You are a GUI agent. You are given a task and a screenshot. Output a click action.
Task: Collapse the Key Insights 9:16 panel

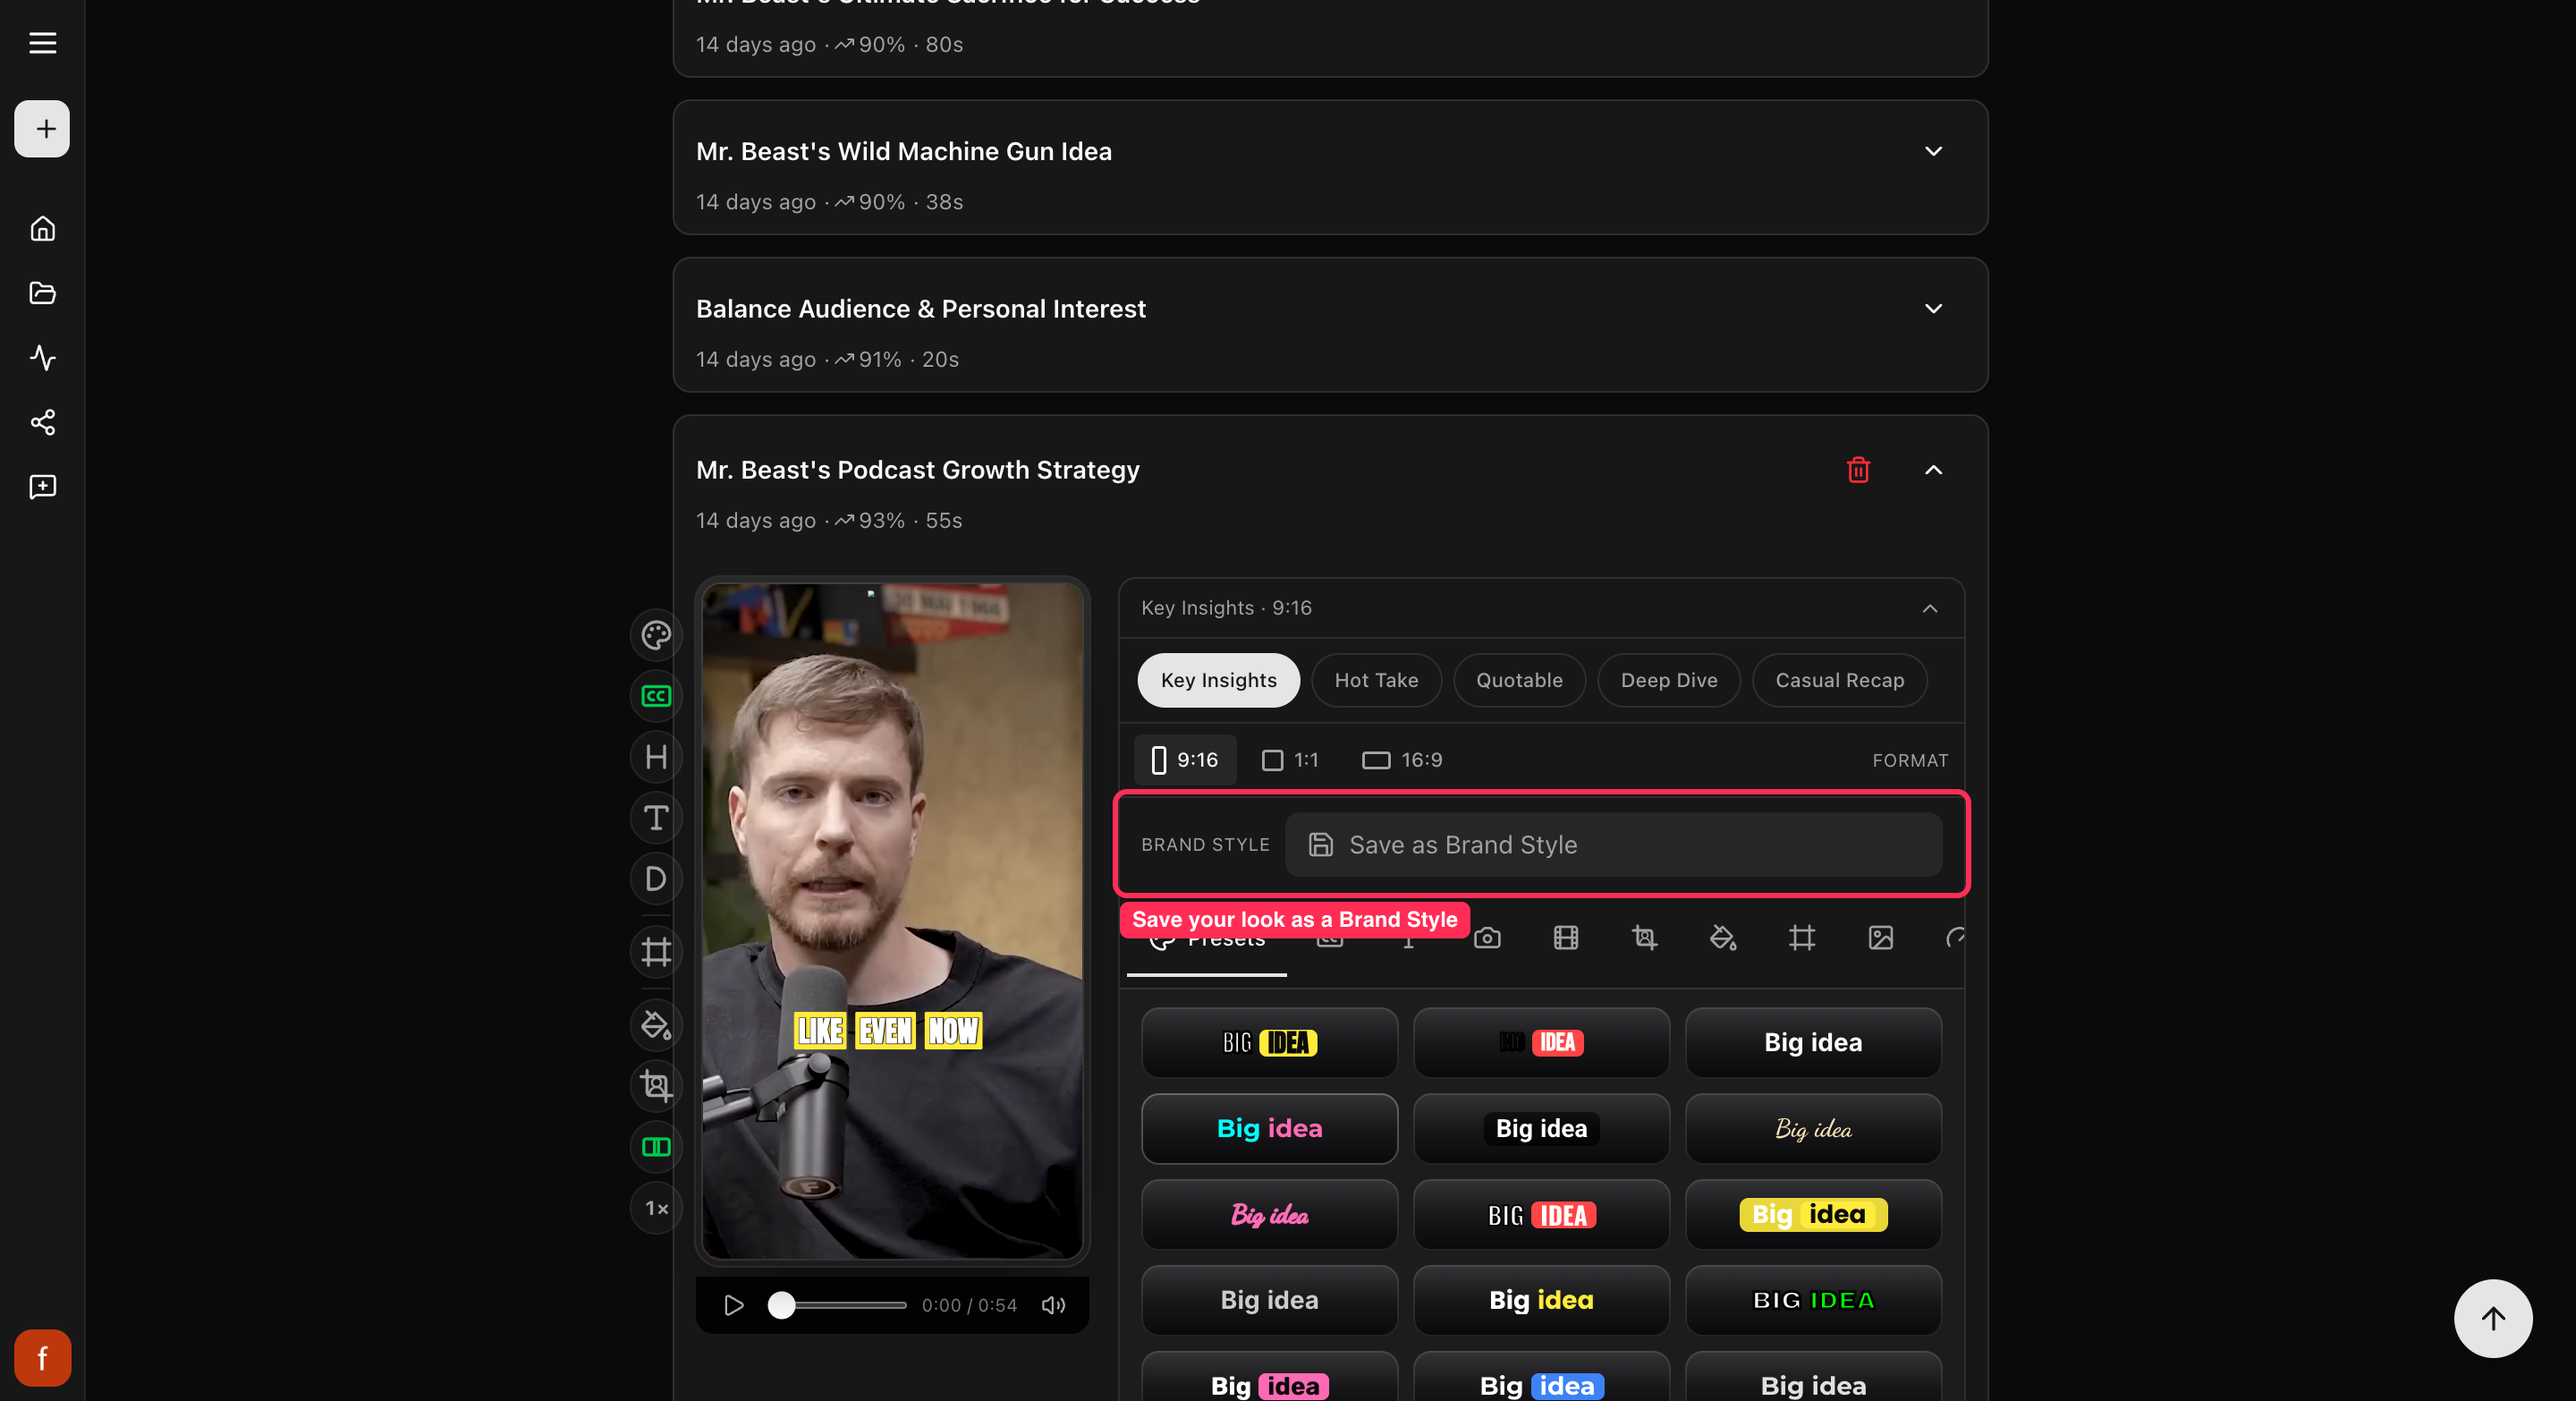(1929, 608)
